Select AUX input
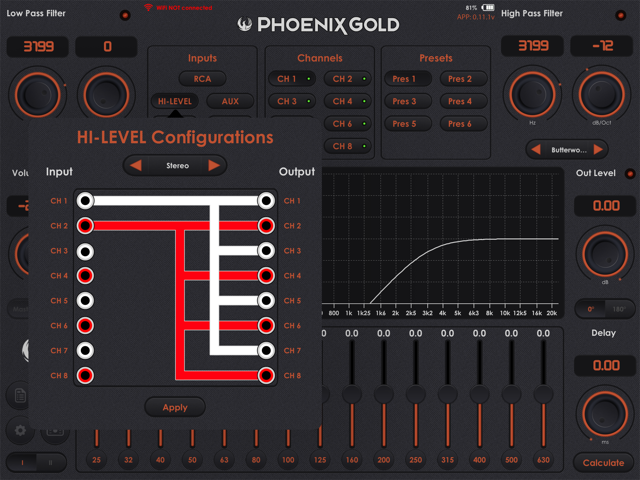 coord(230,101)
